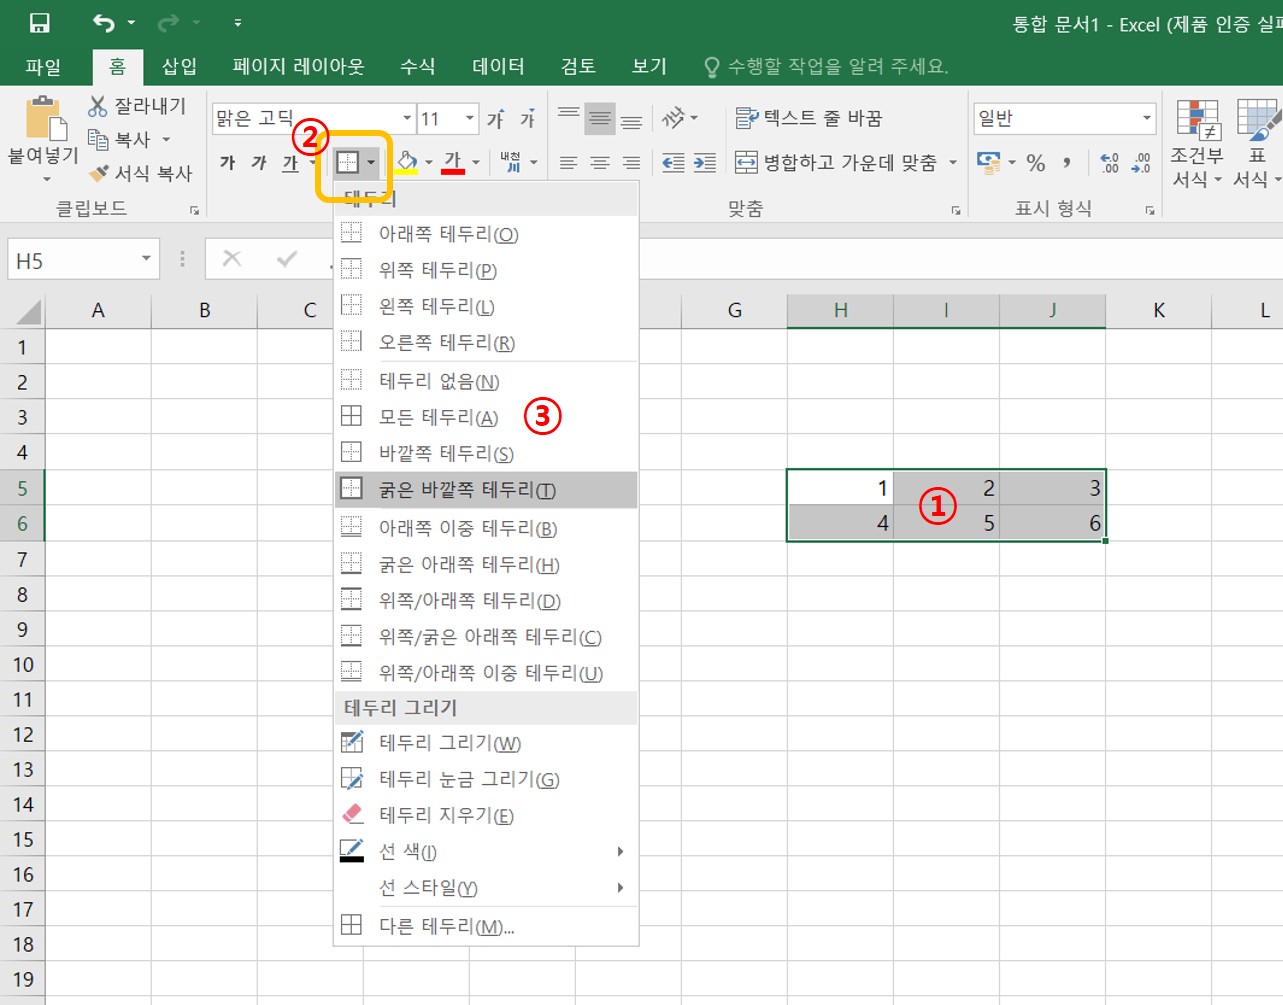Expand the Name Box dropdown
1283x1005 pixels.
point(146,259)
